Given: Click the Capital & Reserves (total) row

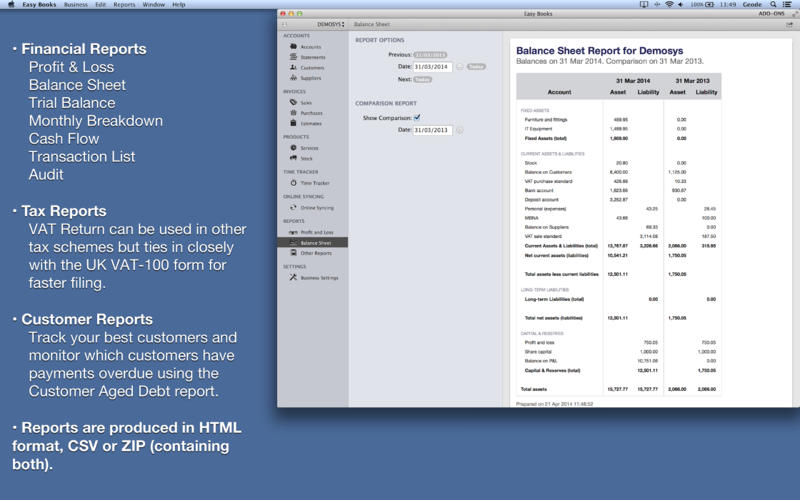Looking at the screenshot, I should [x=619, y=370].
